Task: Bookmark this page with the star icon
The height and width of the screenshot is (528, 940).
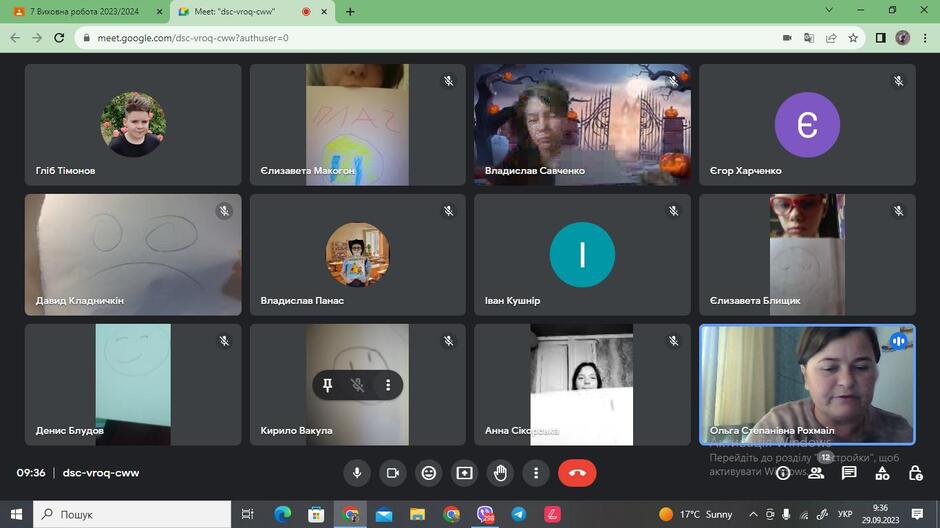Action: click(853, 38)
